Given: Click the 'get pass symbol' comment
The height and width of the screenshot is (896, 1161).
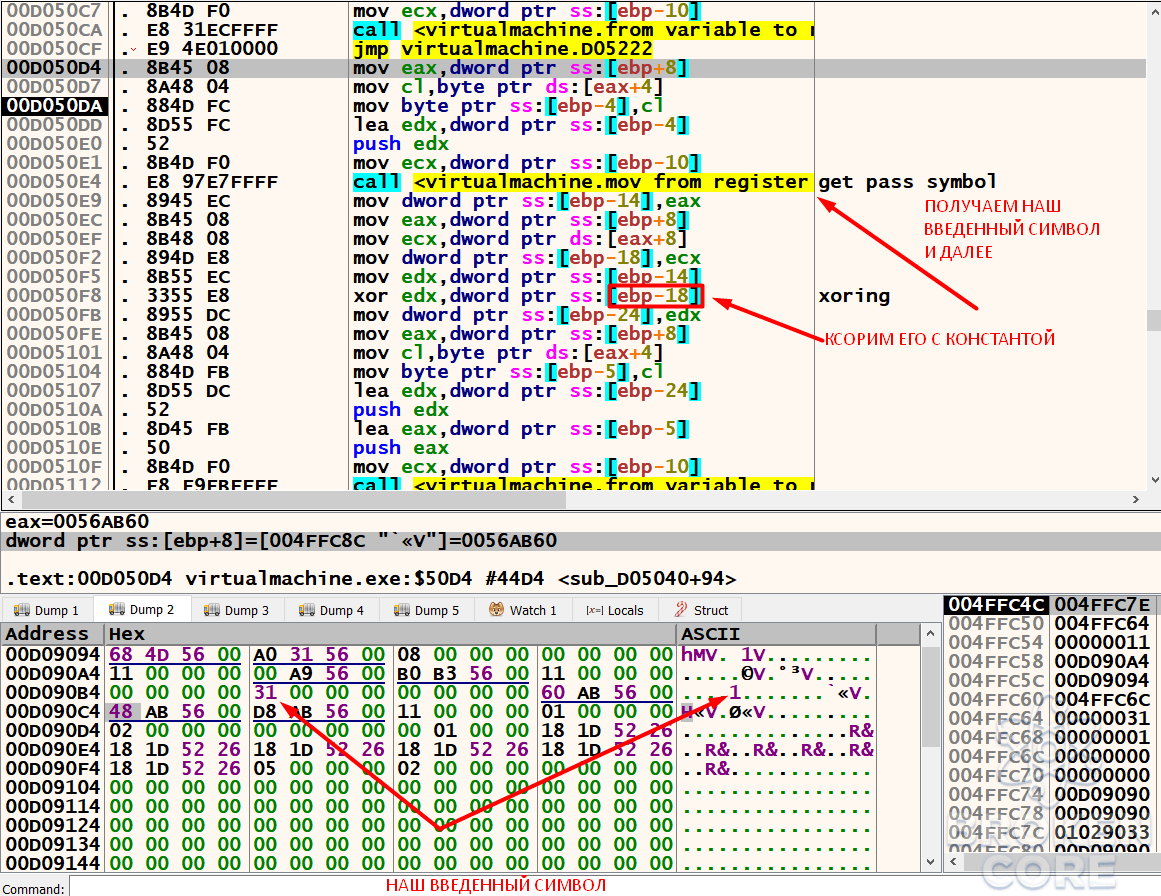Looking at the screenshot, I should click(907, 182).
